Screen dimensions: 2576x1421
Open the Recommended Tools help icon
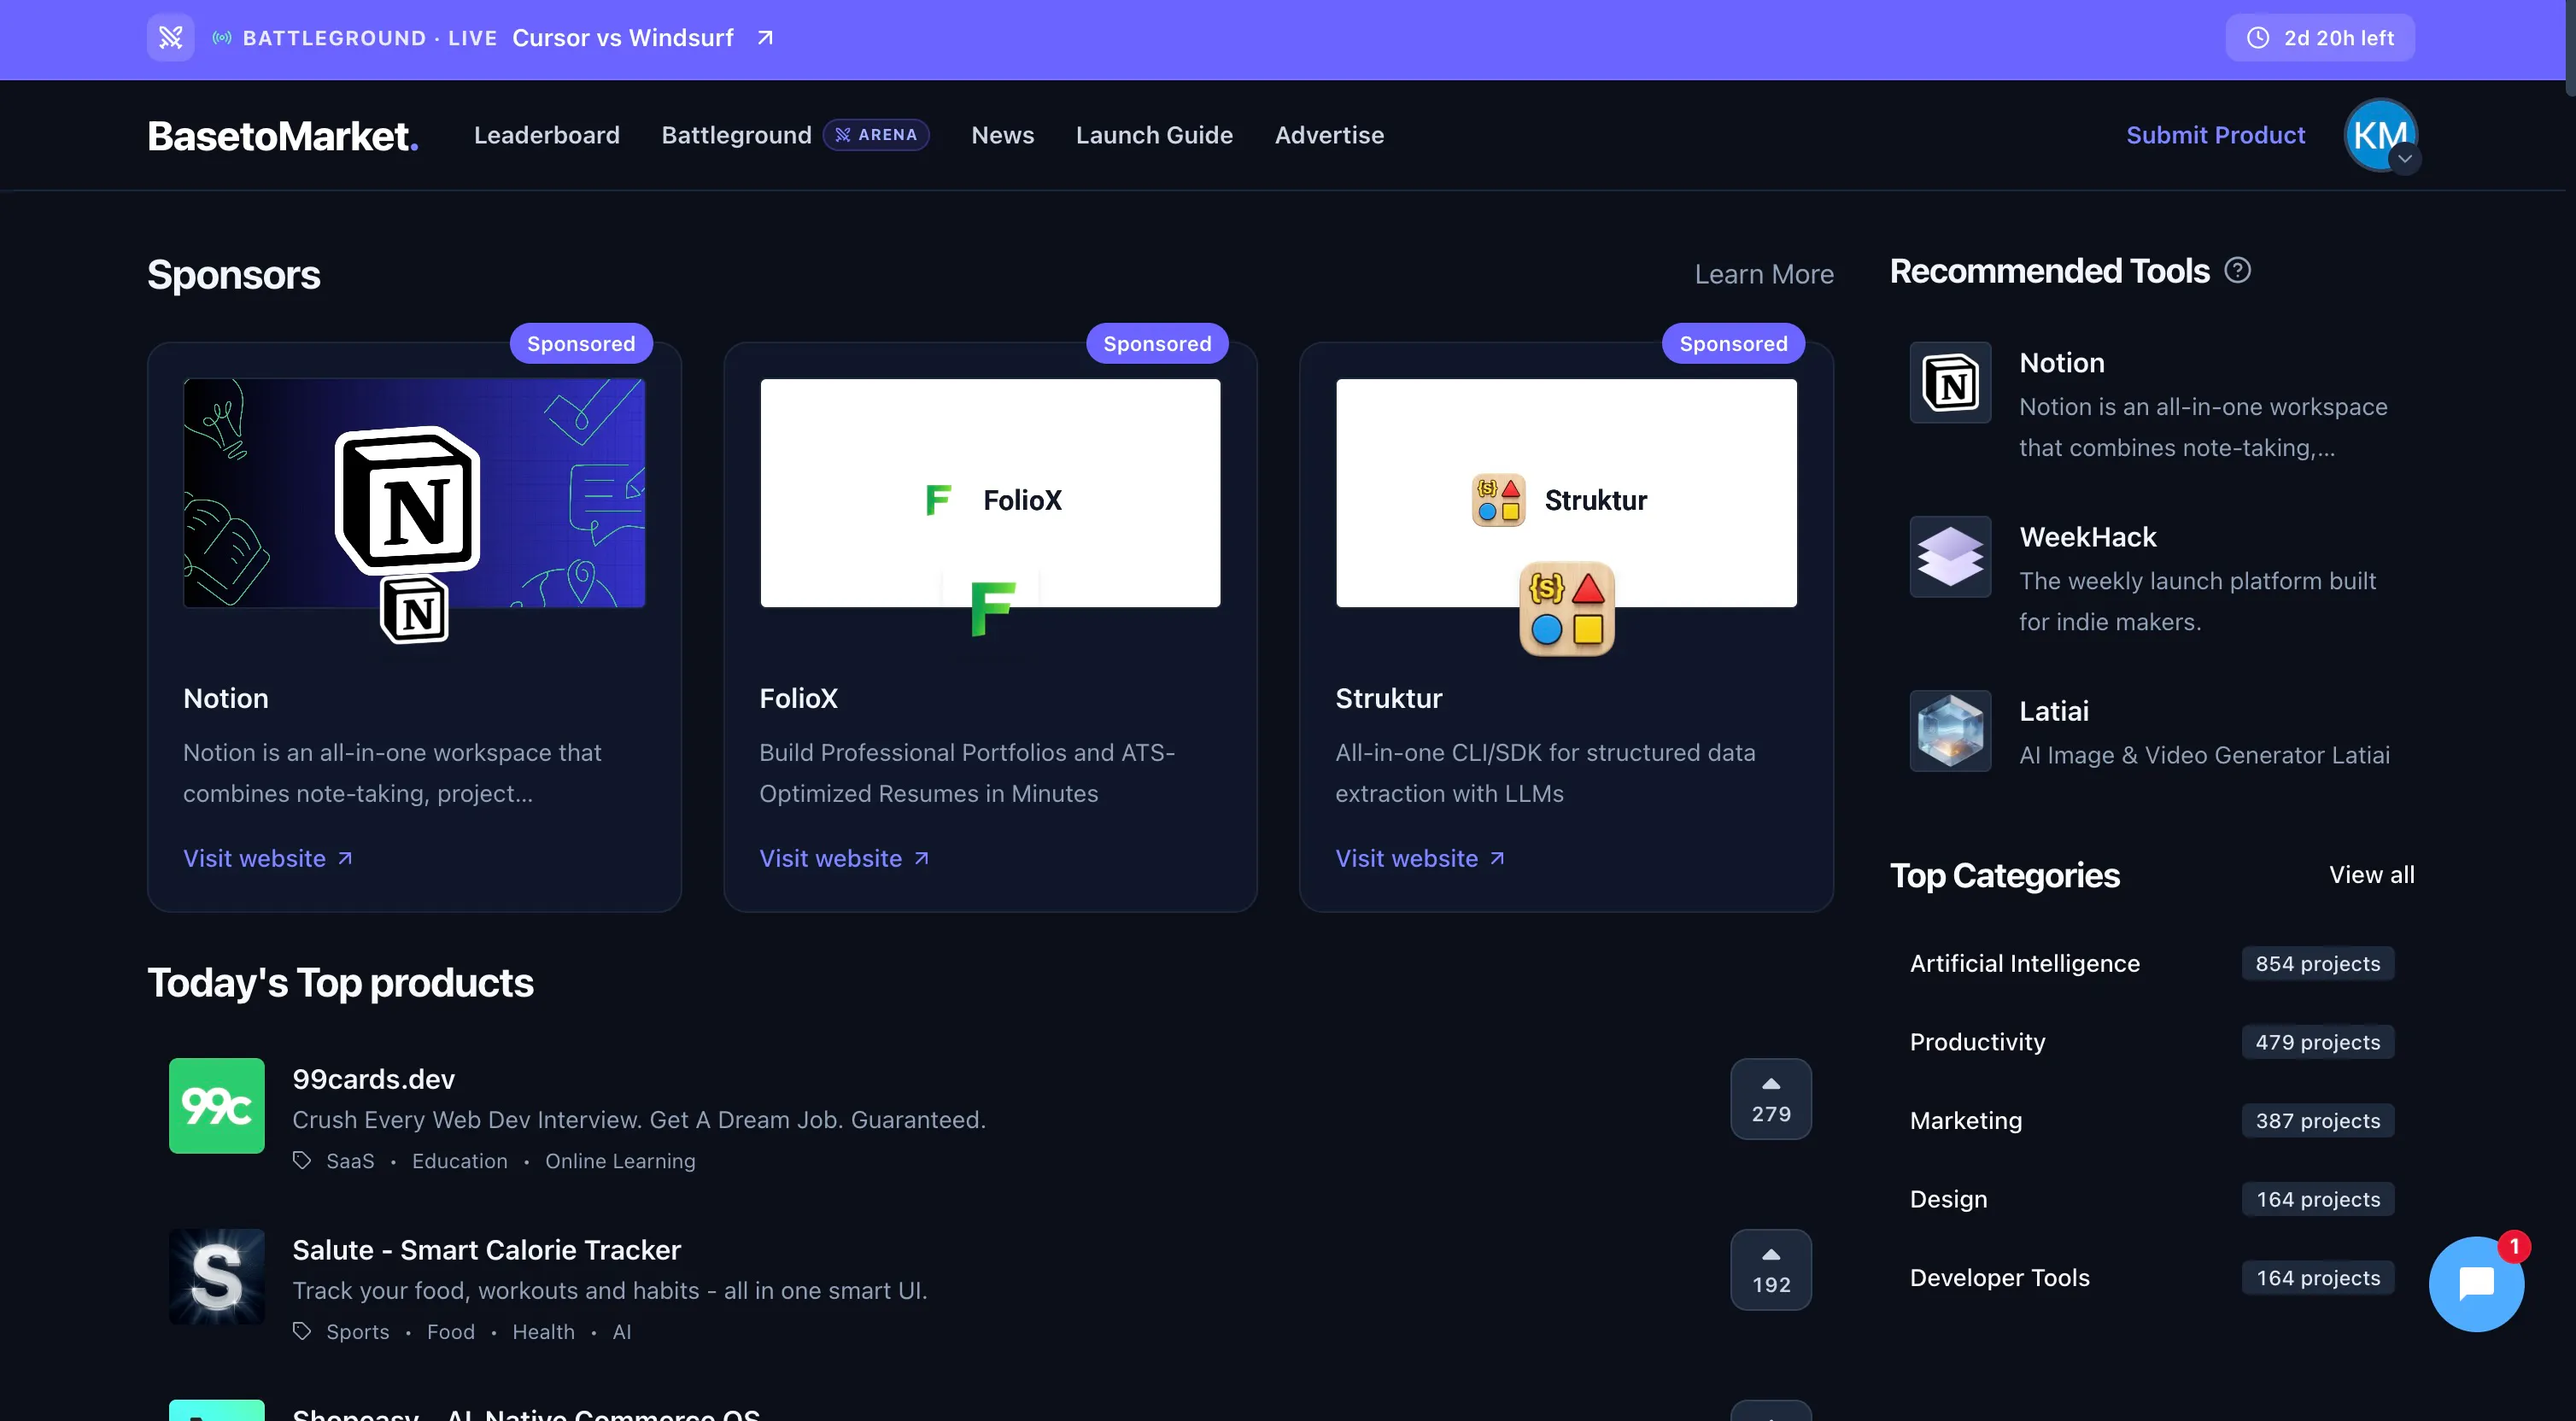point(2238,270)
